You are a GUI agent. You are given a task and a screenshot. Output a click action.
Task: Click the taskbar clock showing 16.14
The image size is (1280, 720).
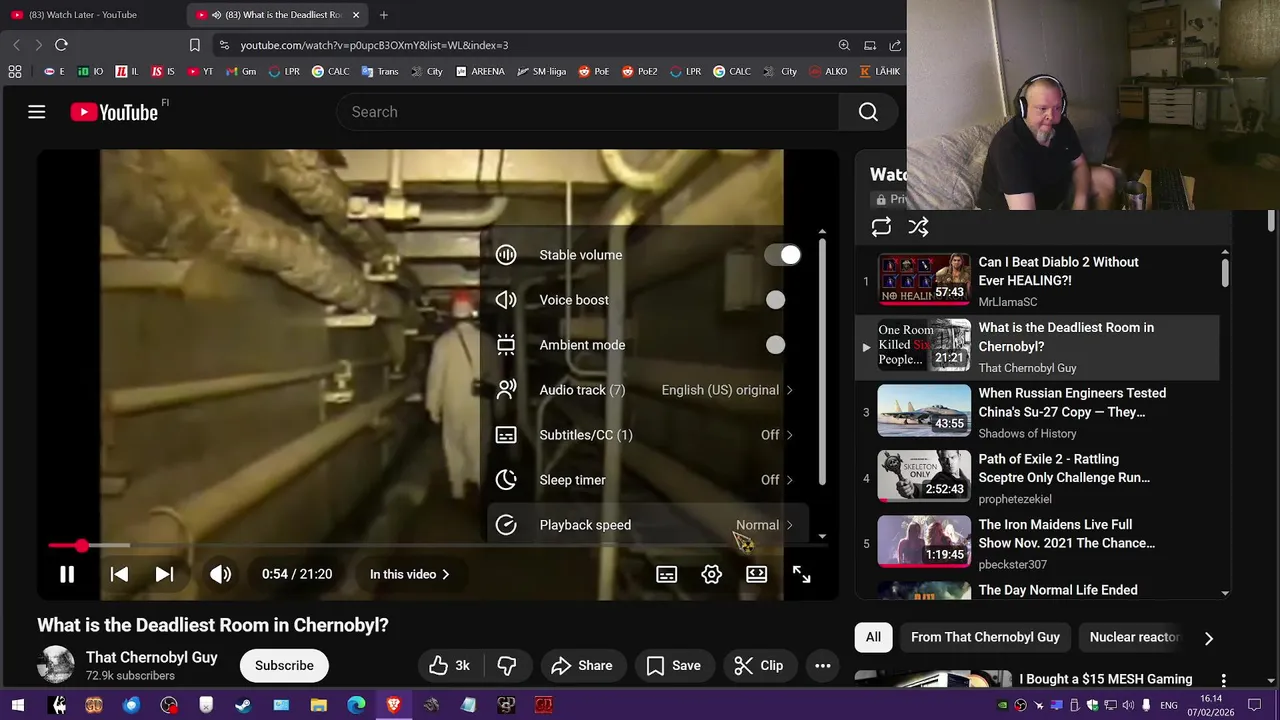point(1211,704)
